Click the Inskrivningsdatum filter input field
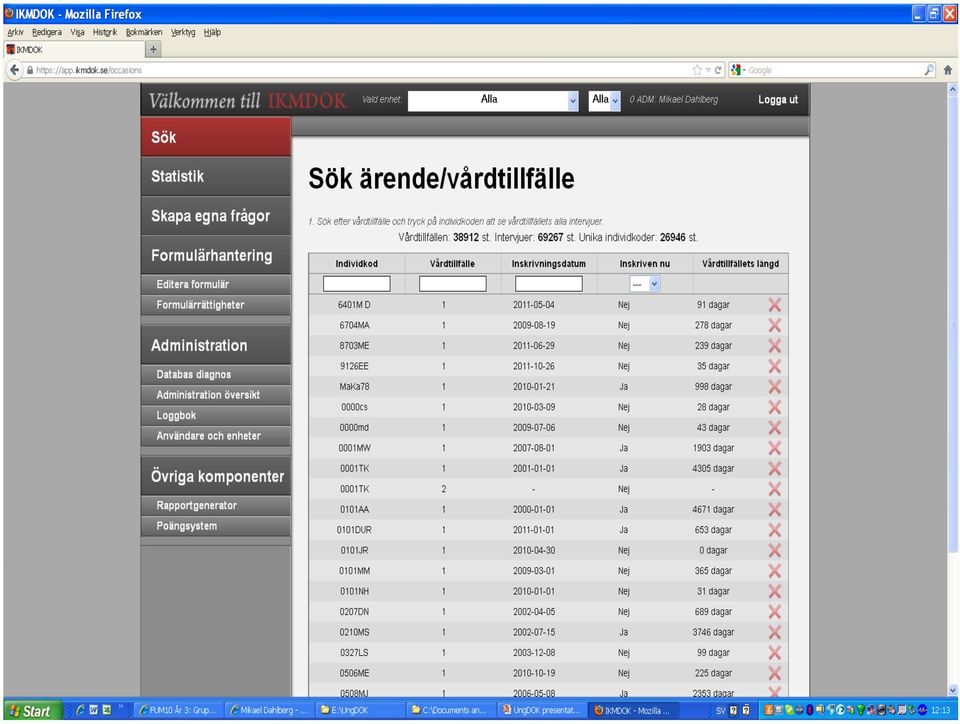The width and height of the screenshot is (960, 724). point(549,284)
